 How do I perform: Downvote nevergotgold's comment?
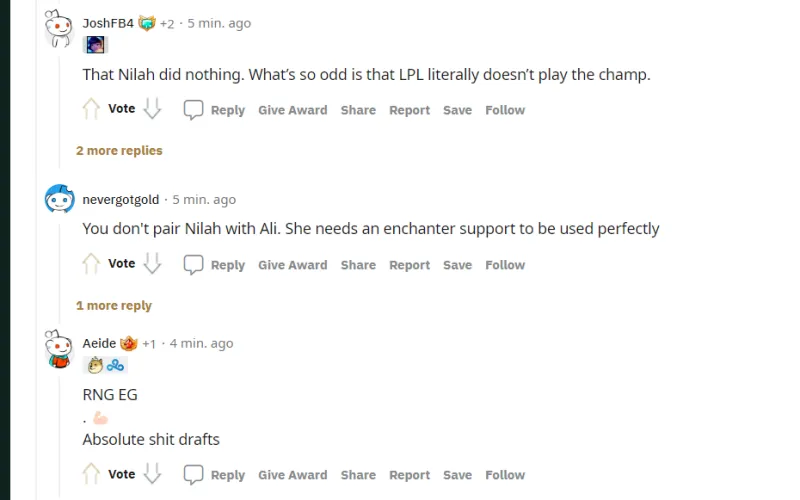(x=152, y=264)
